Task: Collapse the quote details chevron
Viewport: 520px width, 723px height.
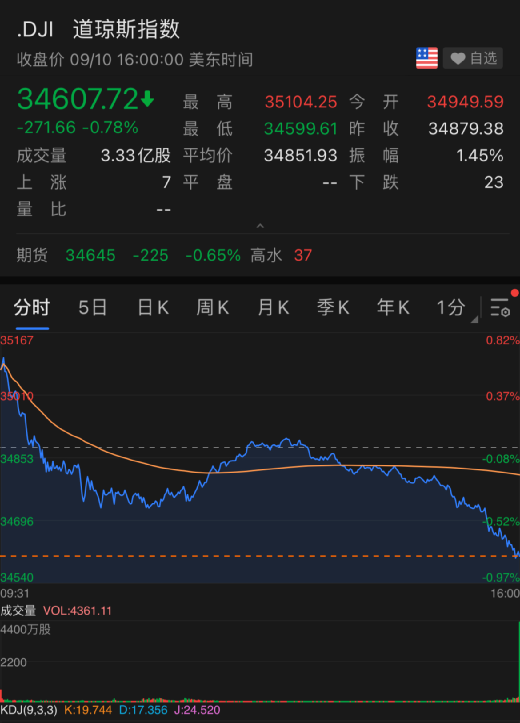Action: pyautogui.click(x=260, y=225)
